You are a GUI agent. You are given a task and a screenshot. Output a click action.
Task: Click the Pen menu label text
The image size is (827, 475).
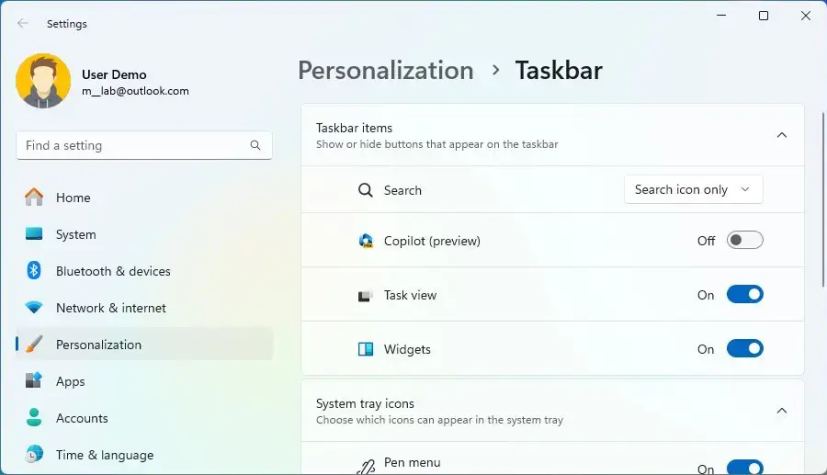coord(412,462)
